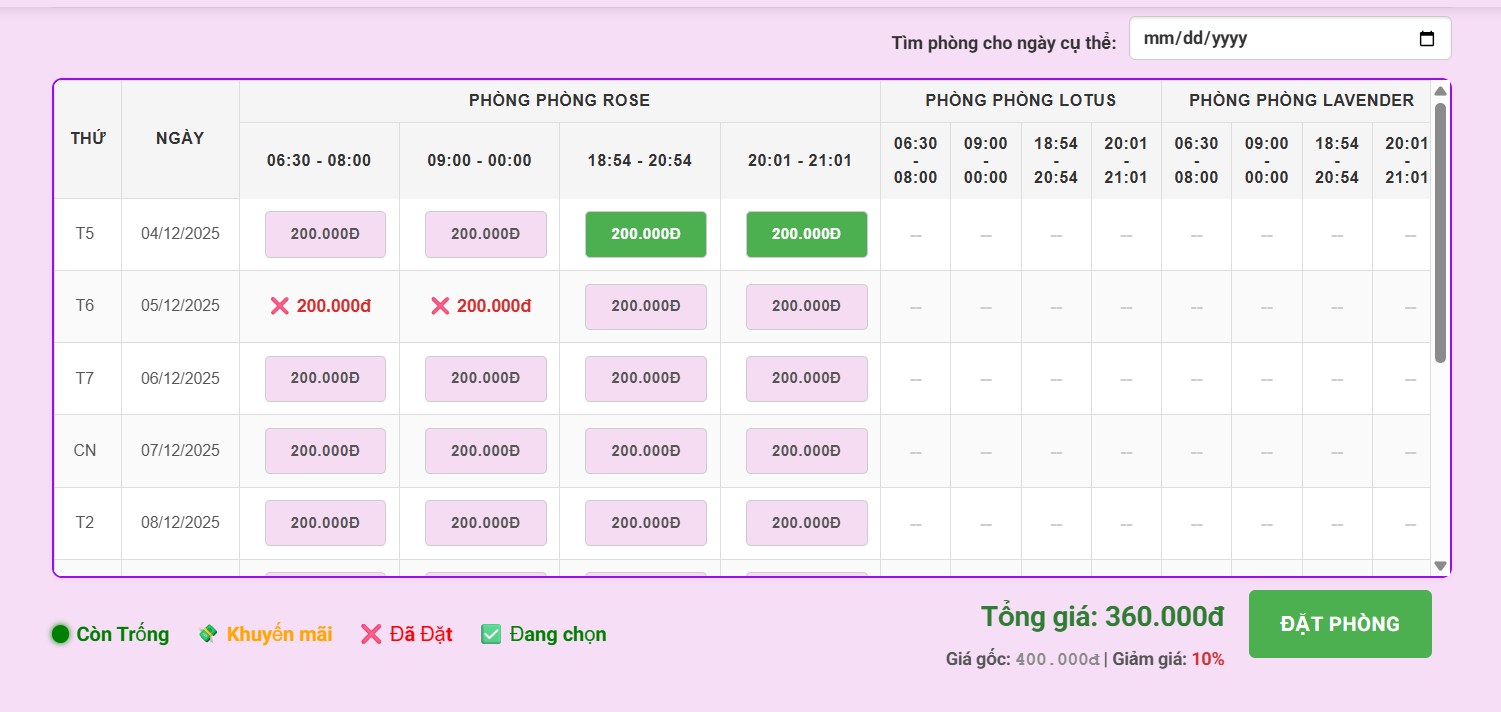
Task: Click the green Còn Trống legend dot
Action: pos(60,634)
